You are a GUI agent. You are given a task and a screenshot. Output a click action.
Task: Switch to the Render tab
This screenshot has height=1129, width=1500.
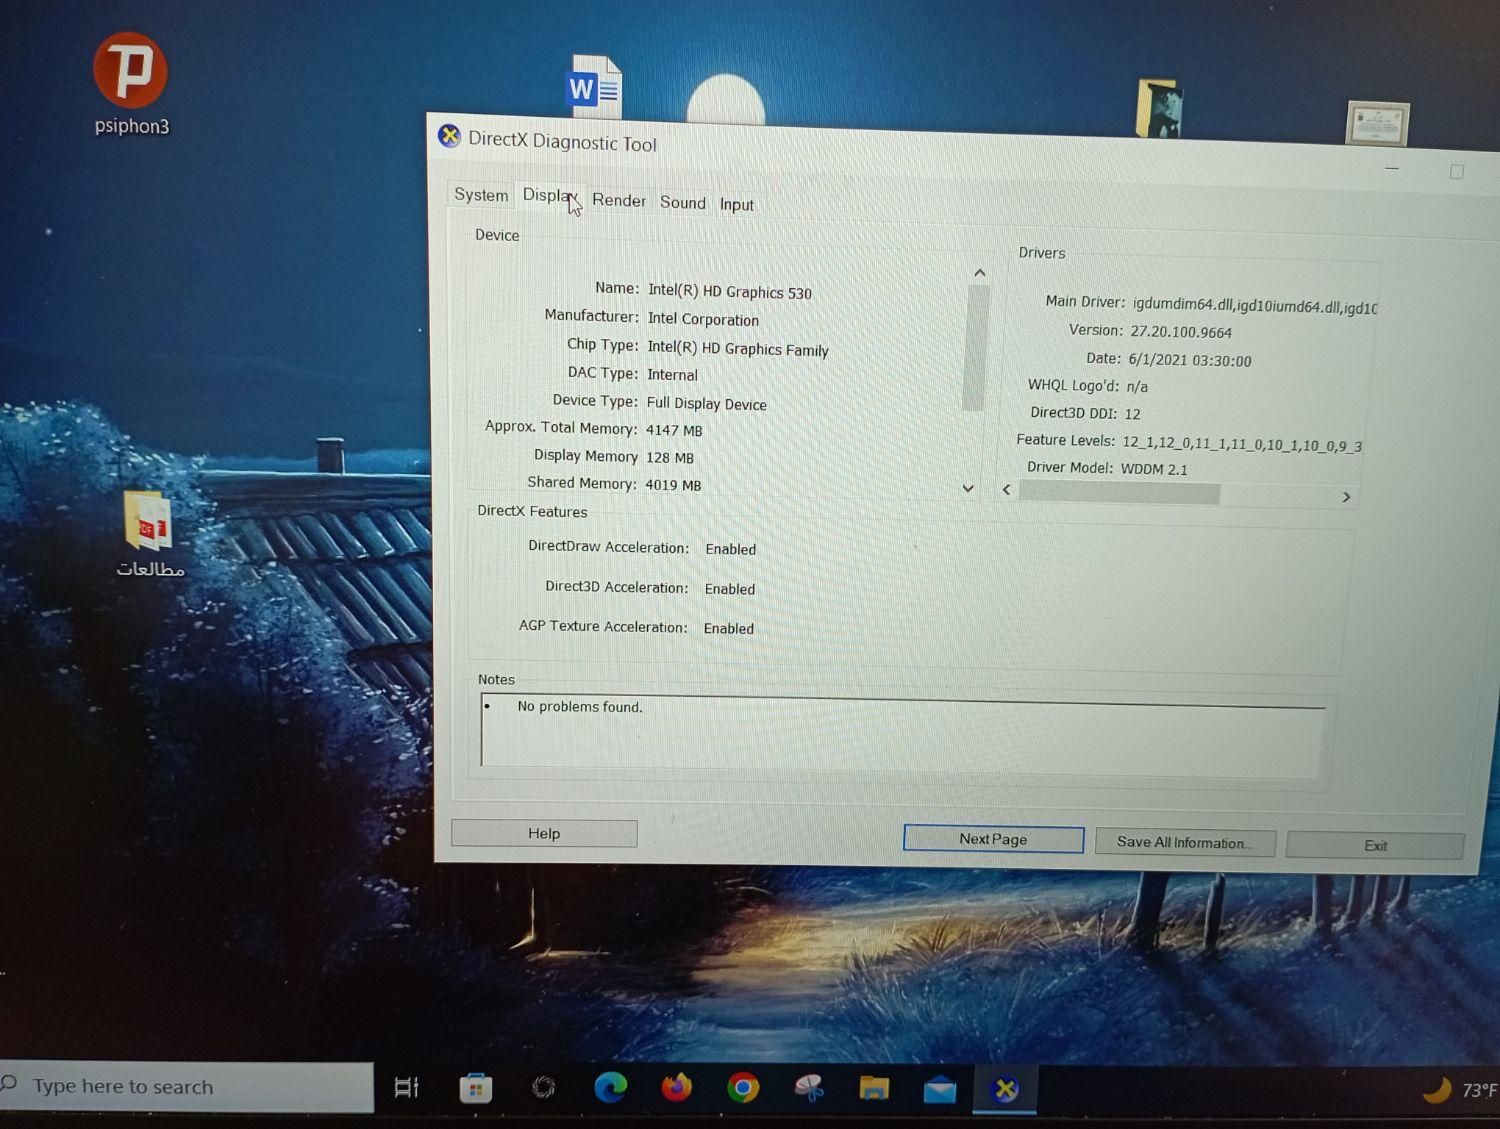(619, 200)
